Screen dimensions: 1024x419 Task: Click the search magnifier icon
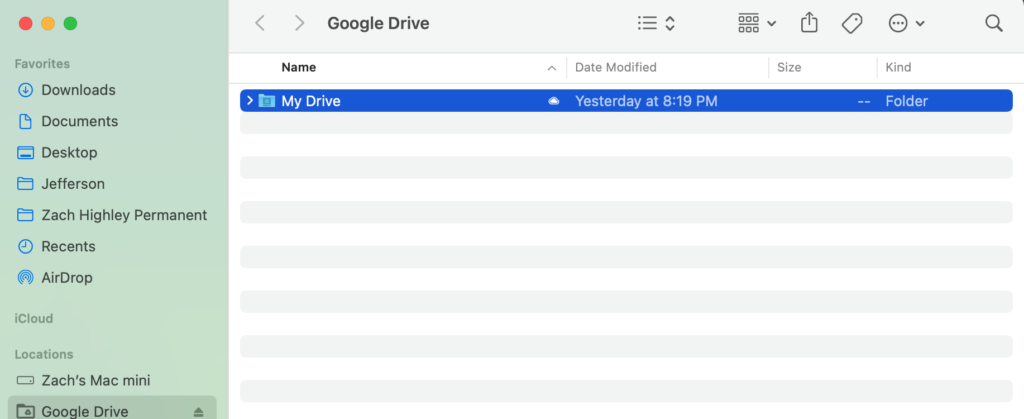tap(993, 23)
